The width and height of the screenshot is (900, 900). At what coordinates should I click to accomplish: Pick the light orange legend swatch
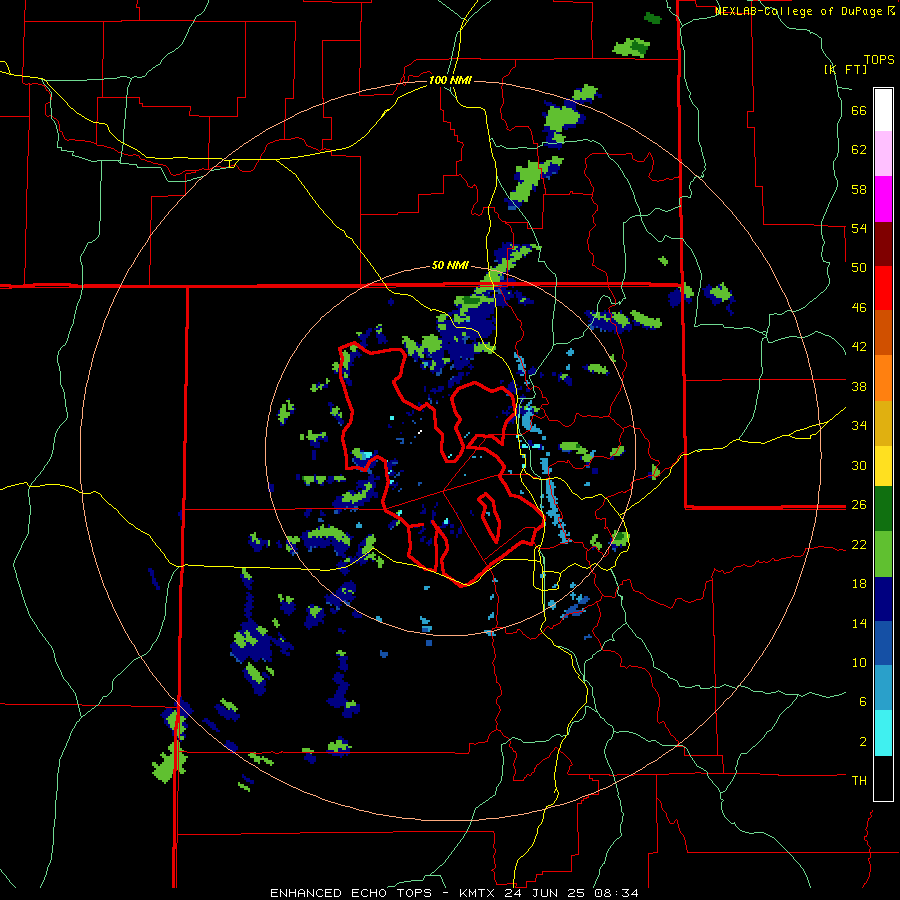[883, 378]
